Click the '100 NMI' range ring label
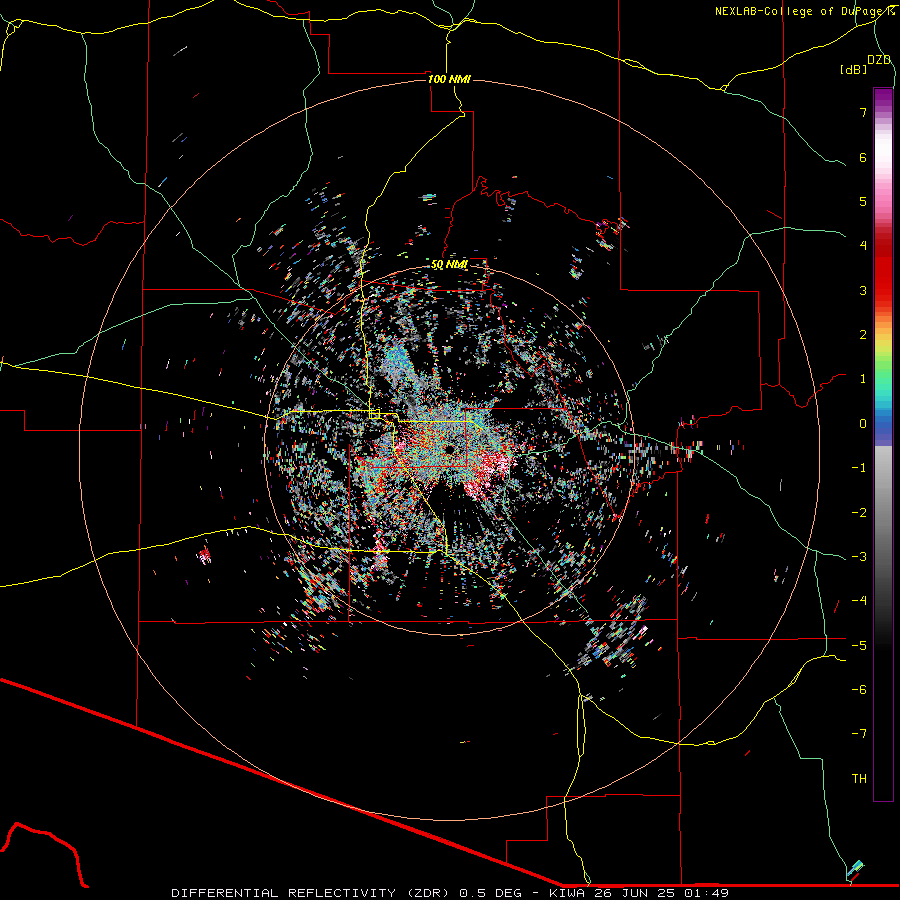 [449, 79]
